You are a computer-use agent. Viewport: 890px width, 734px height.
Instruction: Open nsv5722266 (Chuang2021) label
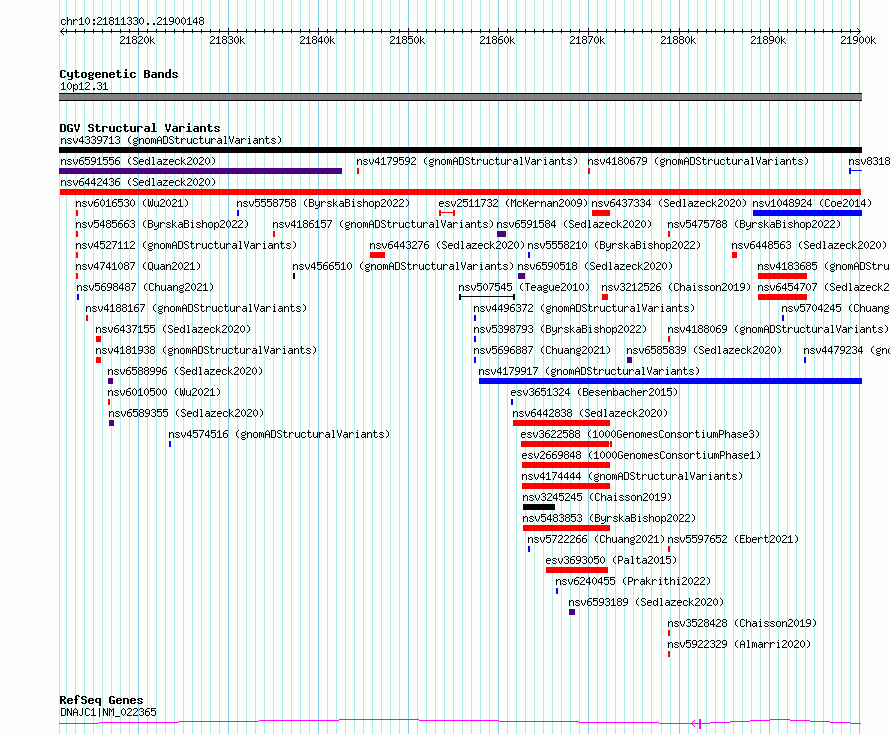596,539
